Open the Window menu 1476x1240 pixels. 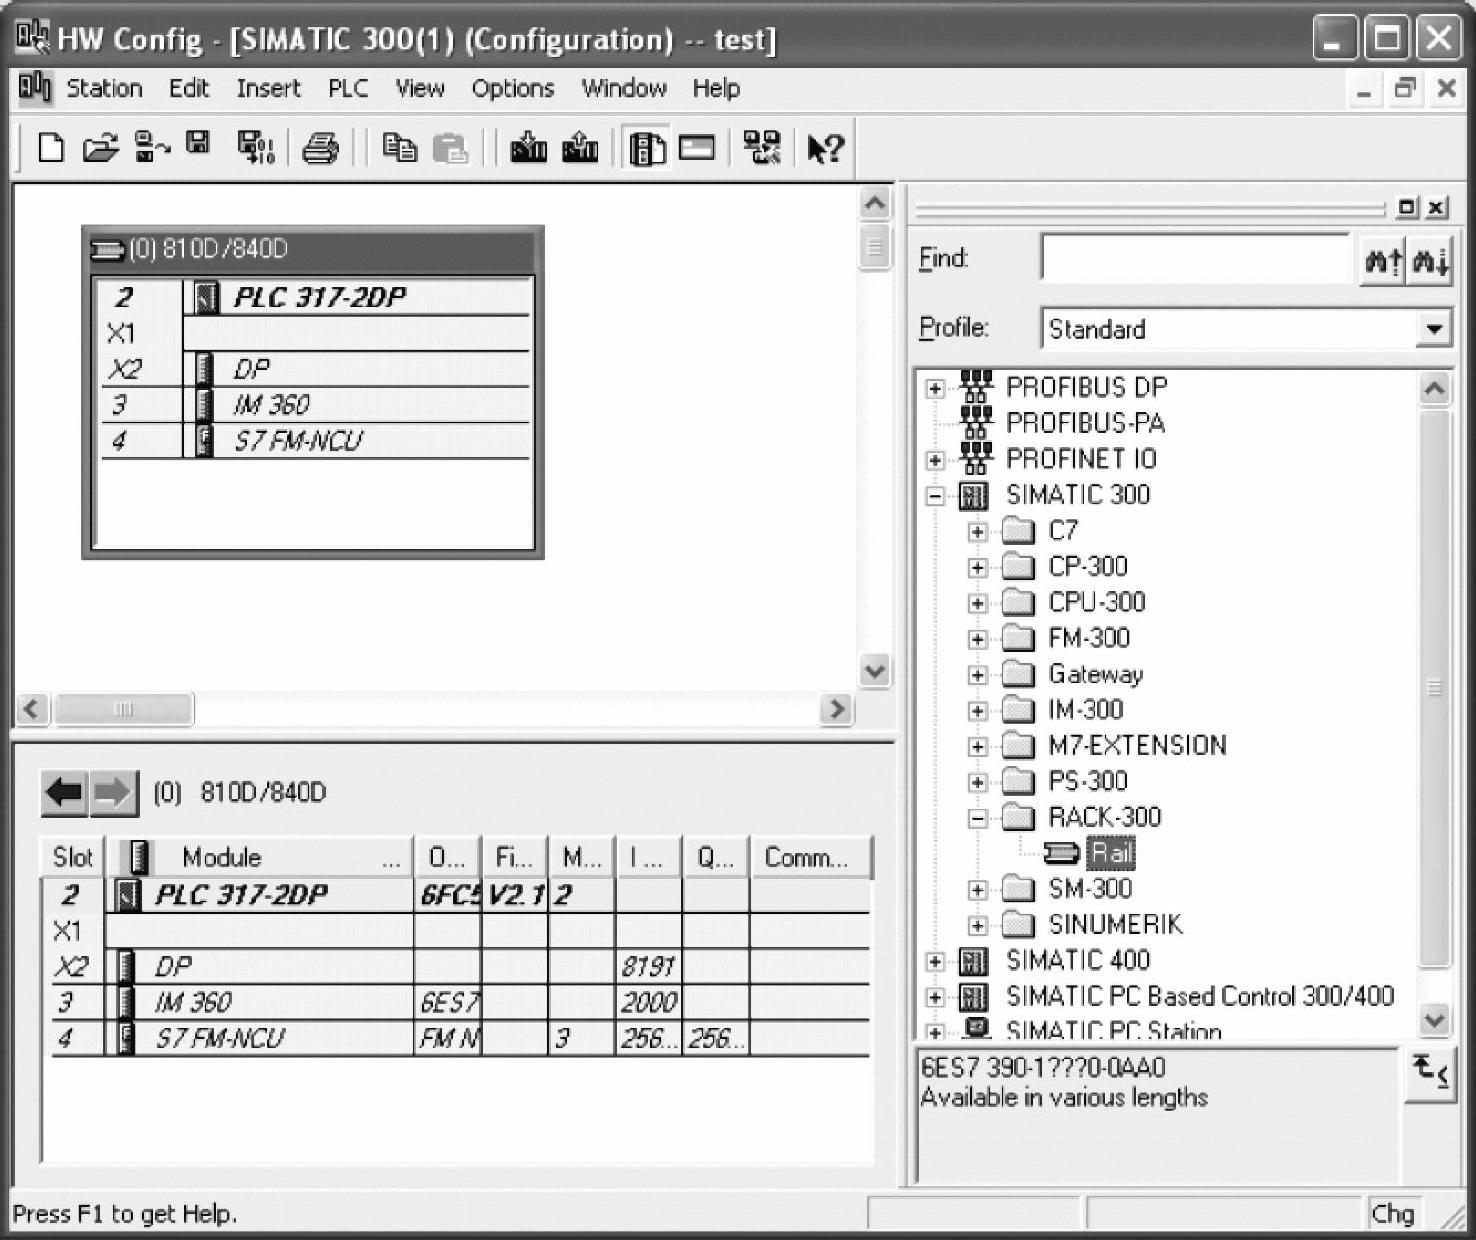[x=624, y=88]
